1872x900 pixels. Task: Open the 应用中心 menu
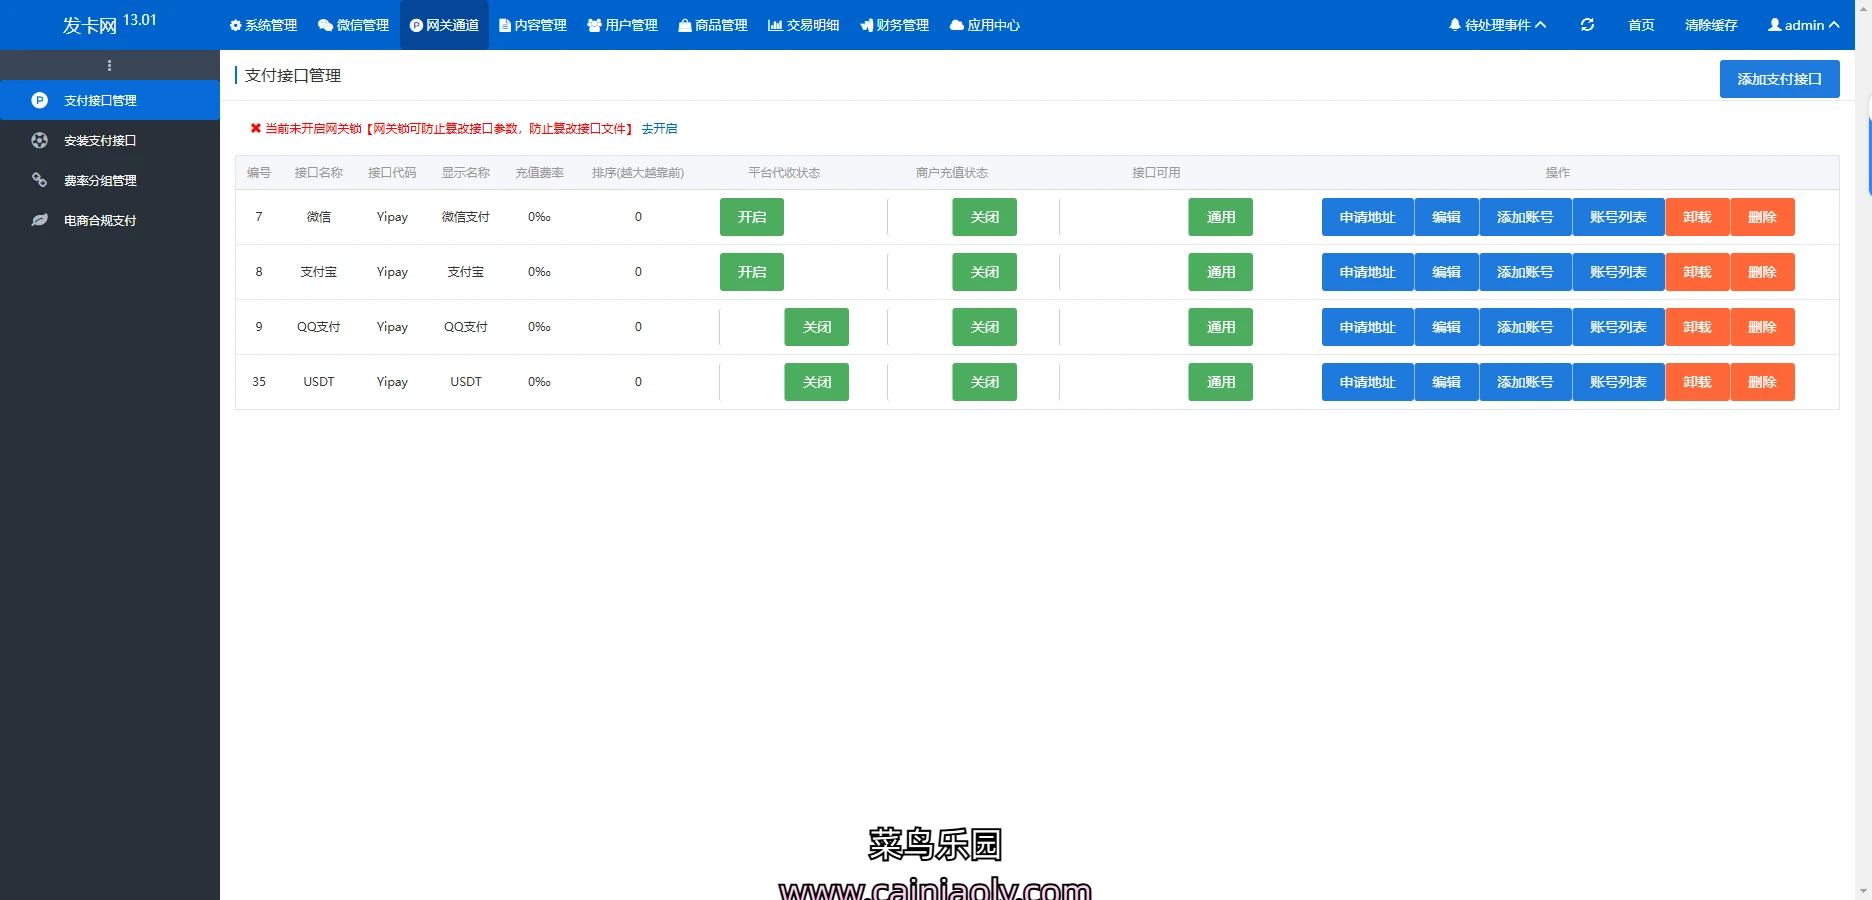click(x=985, y=25)
